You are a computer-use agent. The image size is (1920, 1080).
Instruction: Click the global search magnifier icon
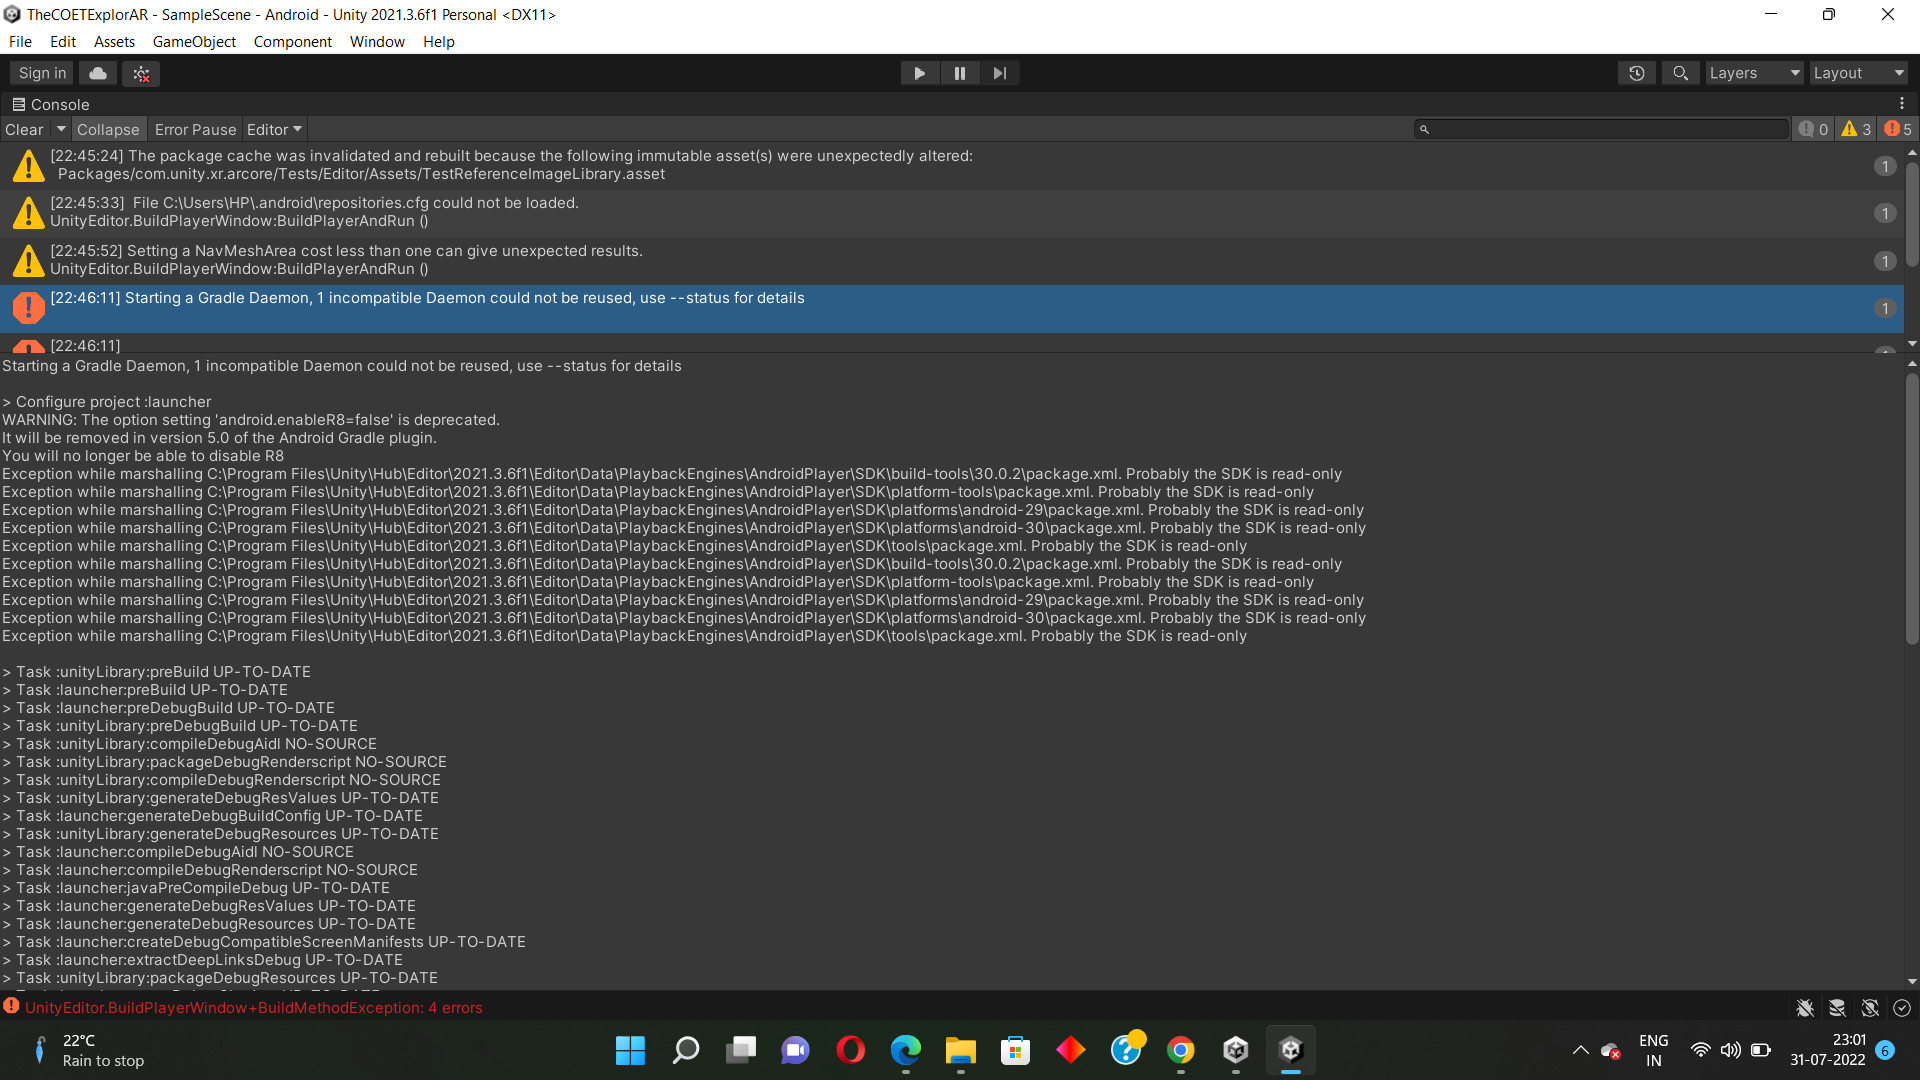1680,73
